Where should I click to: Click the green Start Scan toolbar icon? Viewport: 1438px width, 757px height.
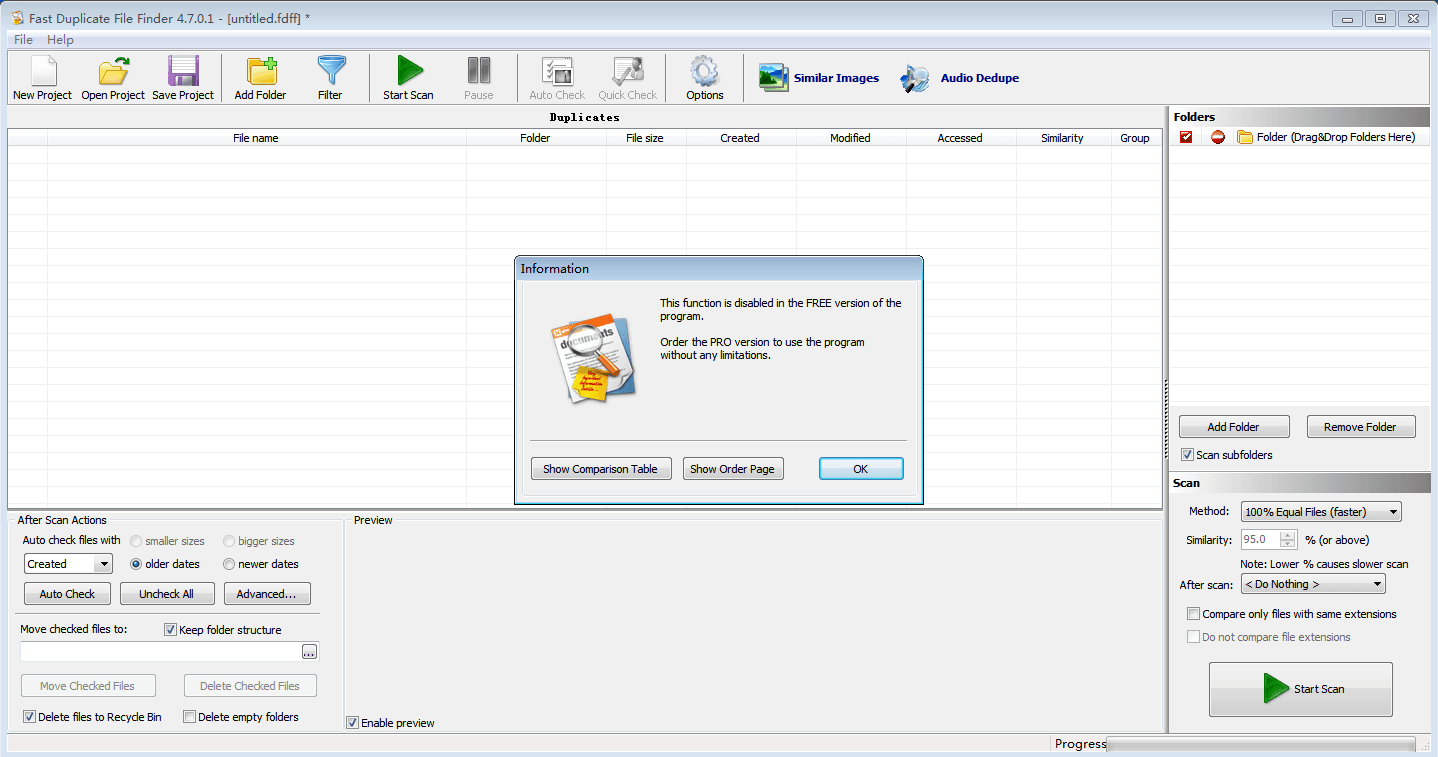(x=408, y=78)
